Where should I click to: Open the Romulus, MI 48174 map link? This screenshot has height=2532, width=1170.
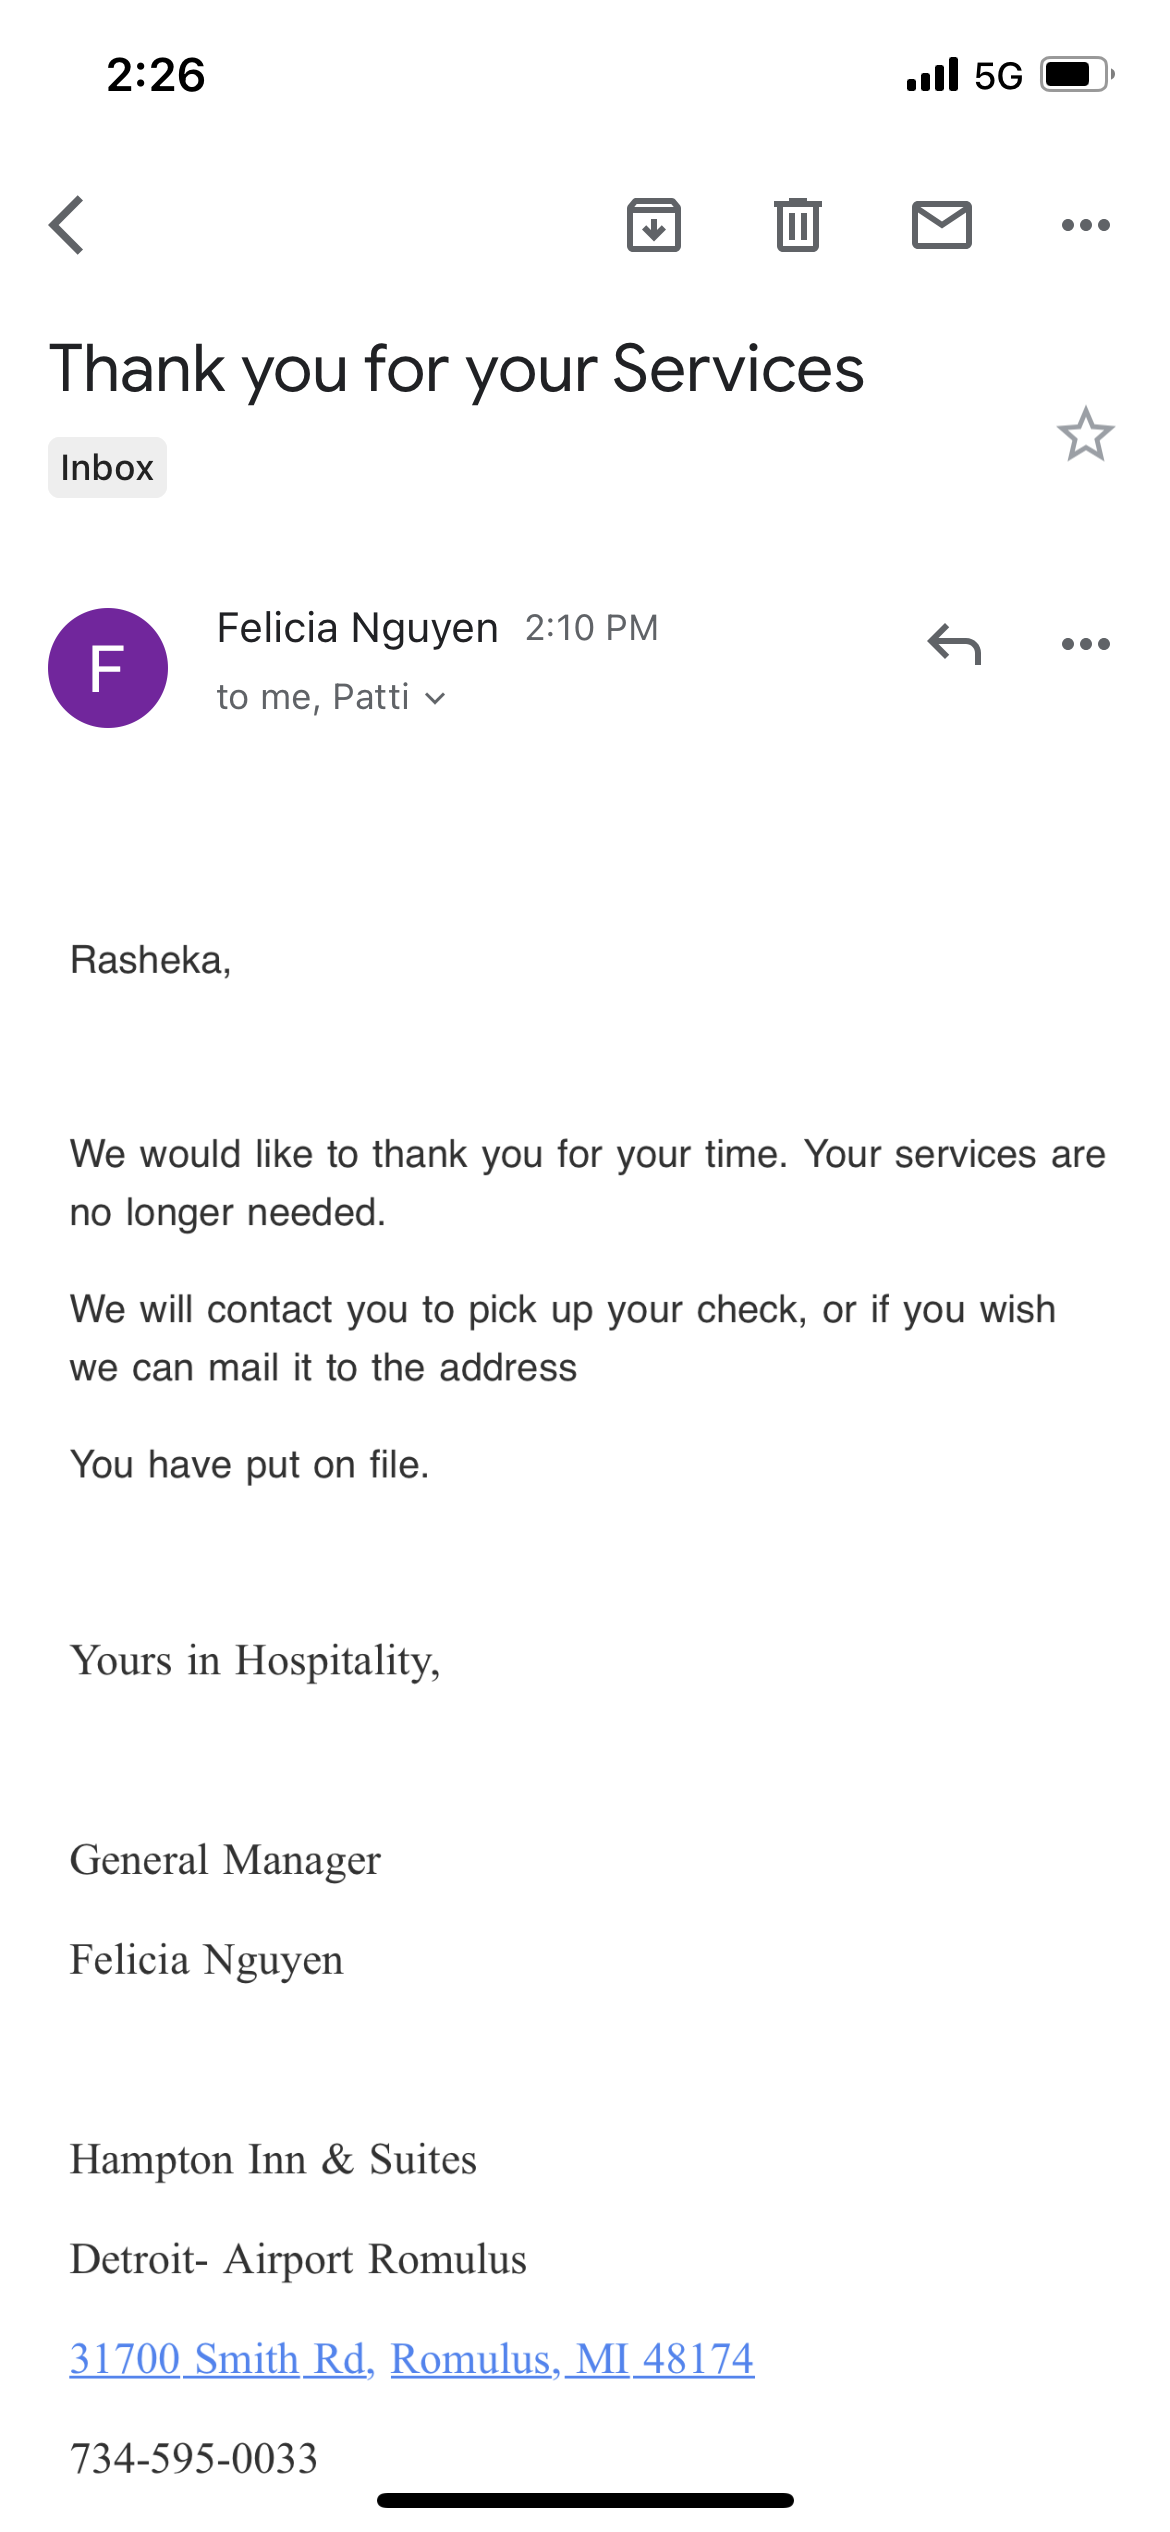pyautogui.click(x=573, y=2357)
